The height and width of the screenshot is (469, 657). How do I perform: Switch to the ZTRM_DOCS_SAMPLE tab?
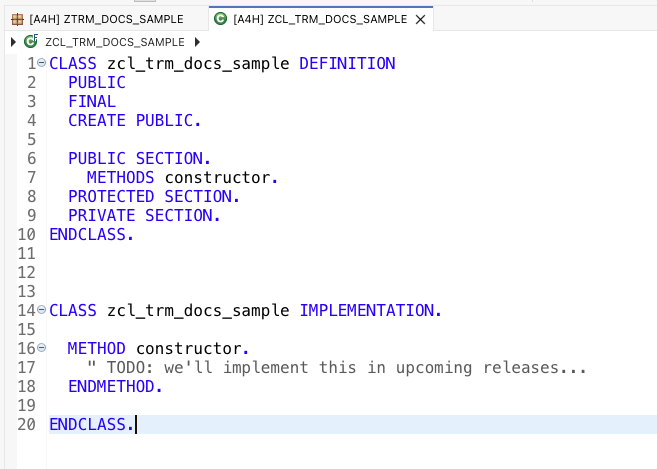106,19
